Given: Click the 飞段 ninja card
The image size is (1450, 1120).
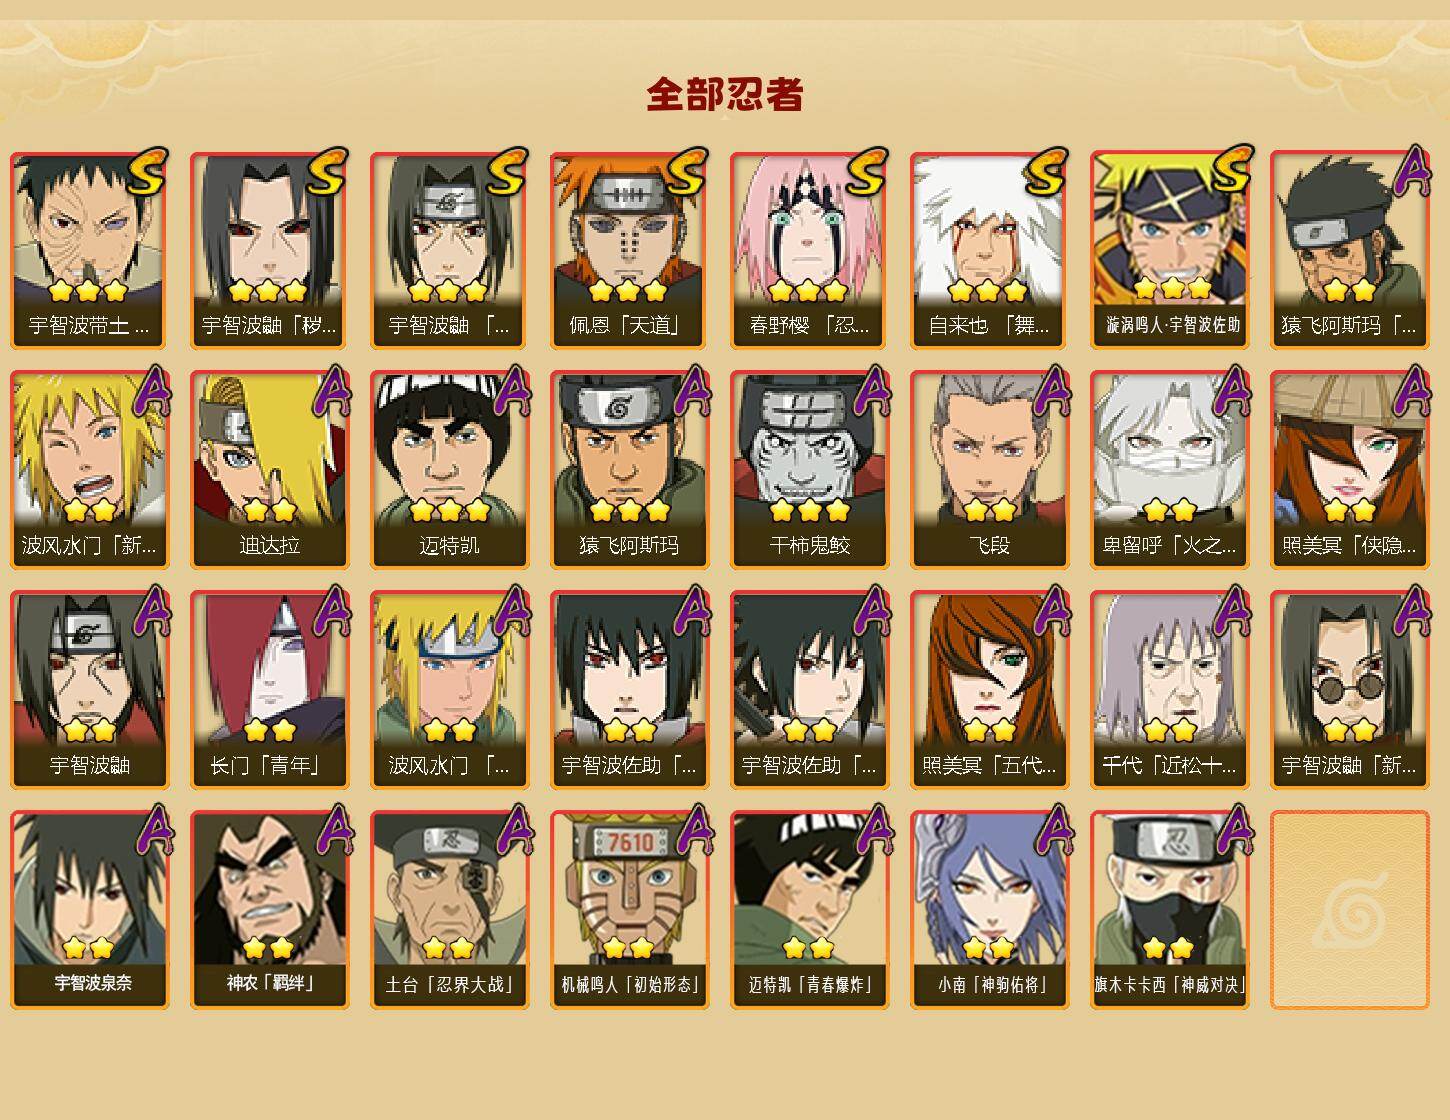Looking at the screenshot, I should [989, 470].
